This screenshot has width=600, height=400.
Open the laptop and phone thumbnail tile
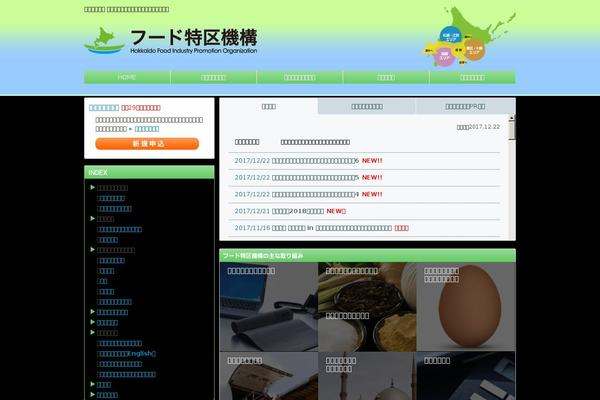[269, 307]
